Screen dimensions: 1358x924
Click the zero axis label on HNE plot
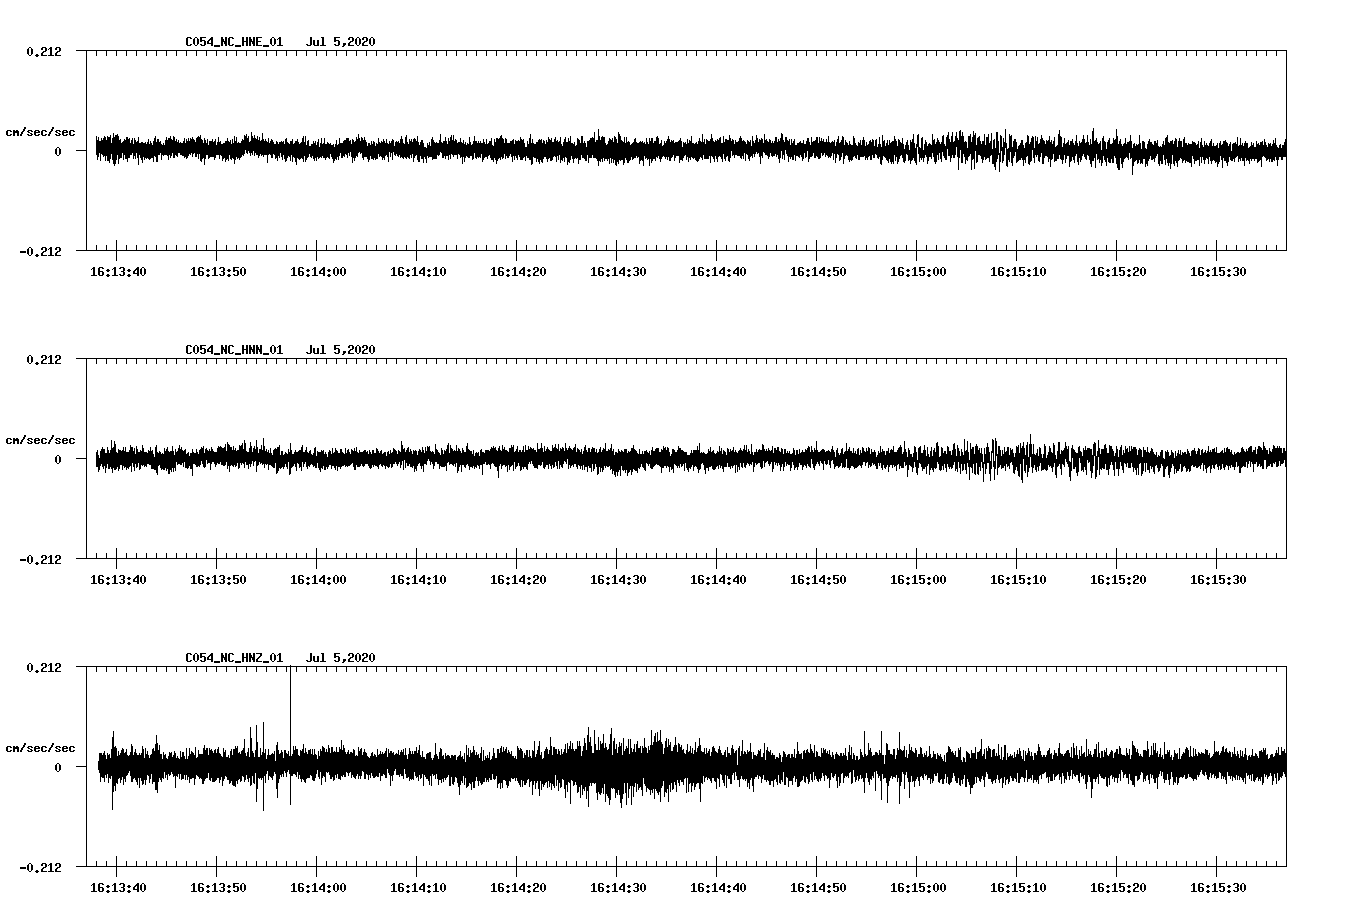[58, 151]
